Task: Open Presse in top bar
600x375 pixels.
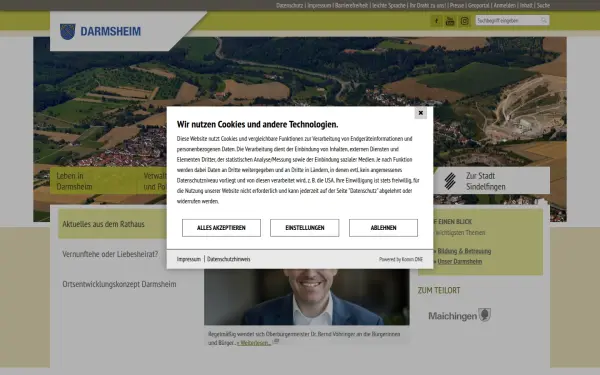Action: click(457, 5)
